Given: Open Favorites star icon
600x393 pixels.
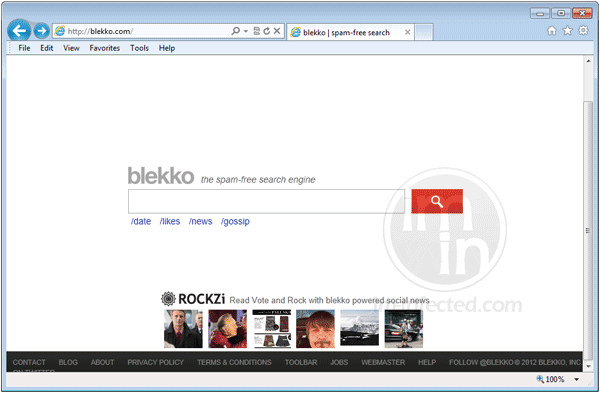Looking at the screenshot, I should click(x=567, y=31).
